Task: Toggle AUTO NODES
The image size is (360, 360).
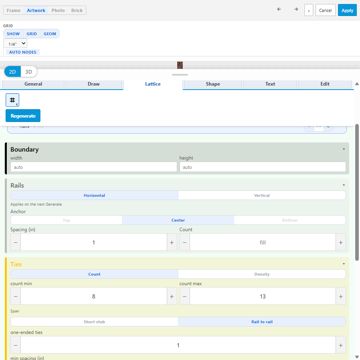Action: (22, 52)
